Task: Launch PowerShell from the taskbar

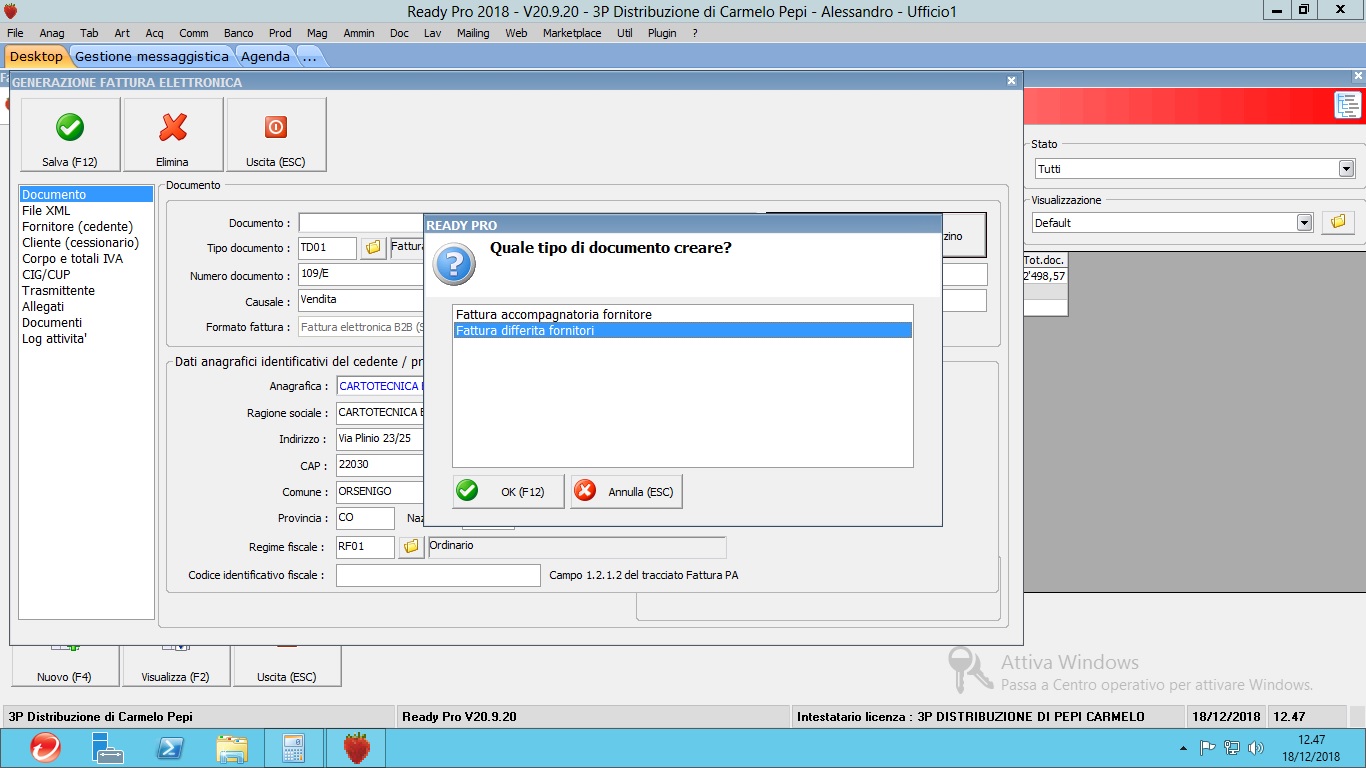Action: click(169, 747)
